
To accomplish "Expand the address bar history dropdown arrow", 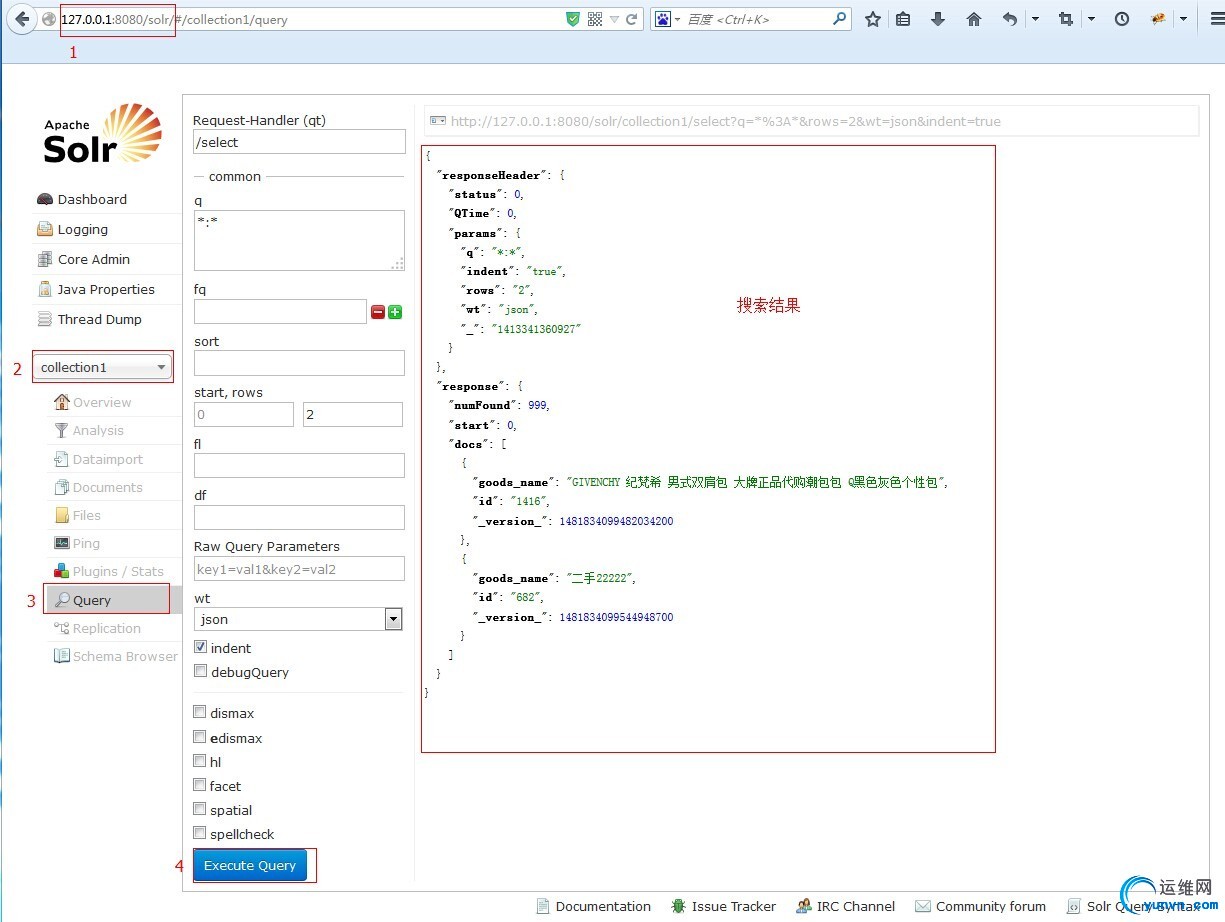I will [x=615, y=19].
